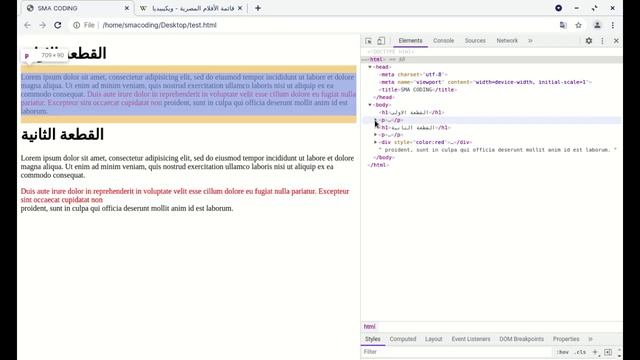Screen dimensions: 640x360
Task: Go back using browser back arrow
Action: click(x=27, y=25)
